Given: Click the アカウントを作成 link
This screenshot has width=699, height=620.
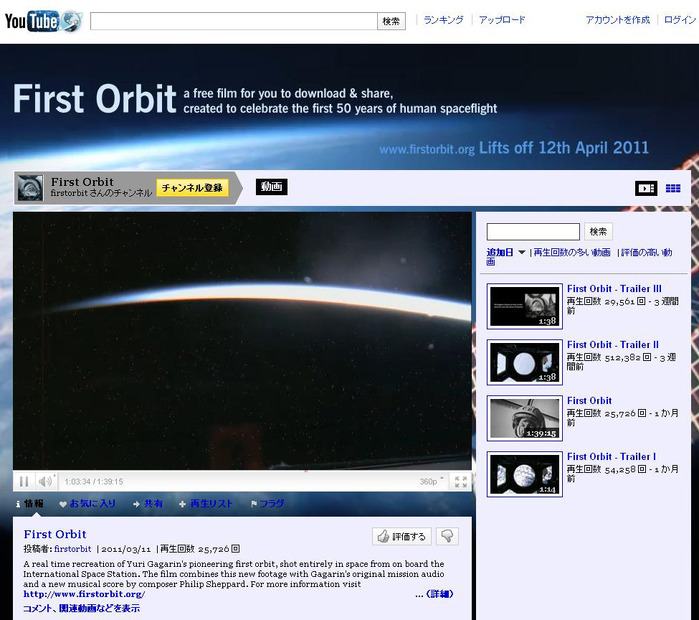Looking at the screenshot, I should tap(617, 20).
